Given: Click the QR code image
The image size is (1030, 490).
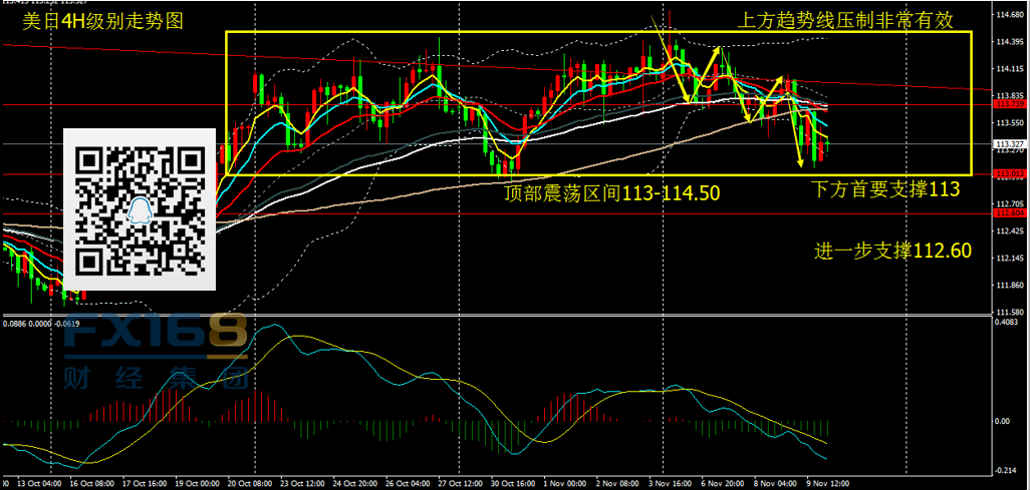Looking at the screenshot, I should click(x=140, y=210).
